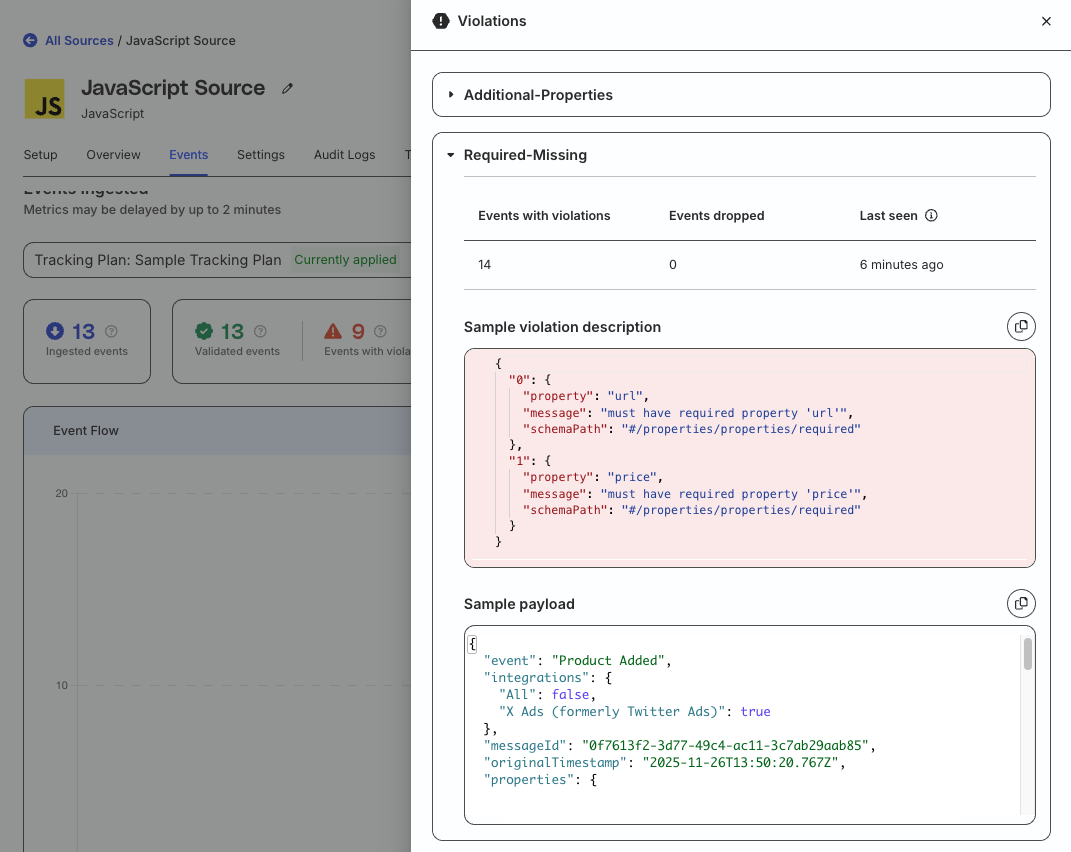Click the Currently applied badge
The width and height of the screenshot is (1071, 852).
pyautogui.click(x=345, y=260)
